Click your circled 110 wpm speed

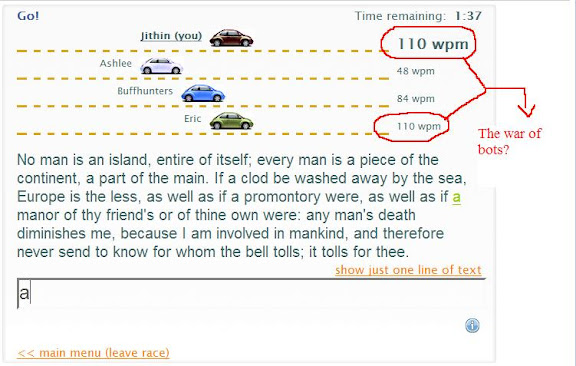[433, 44]
